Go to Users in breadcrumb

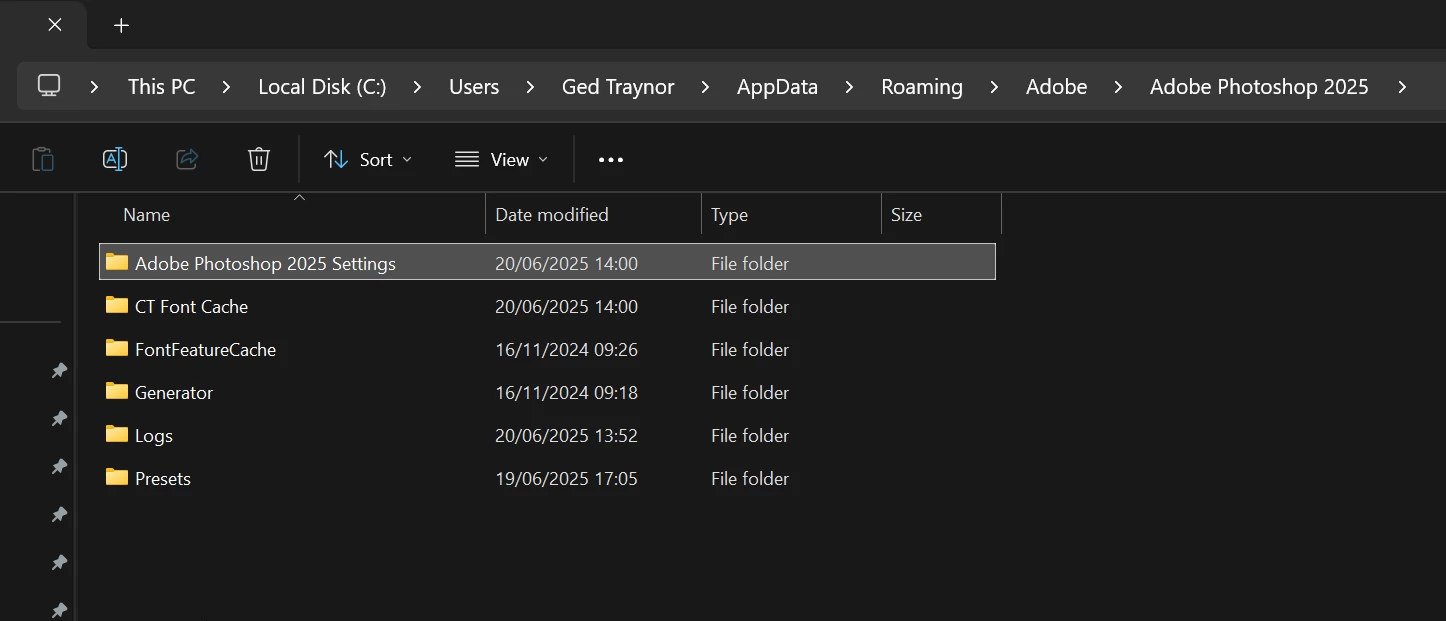tap(474, 87)
